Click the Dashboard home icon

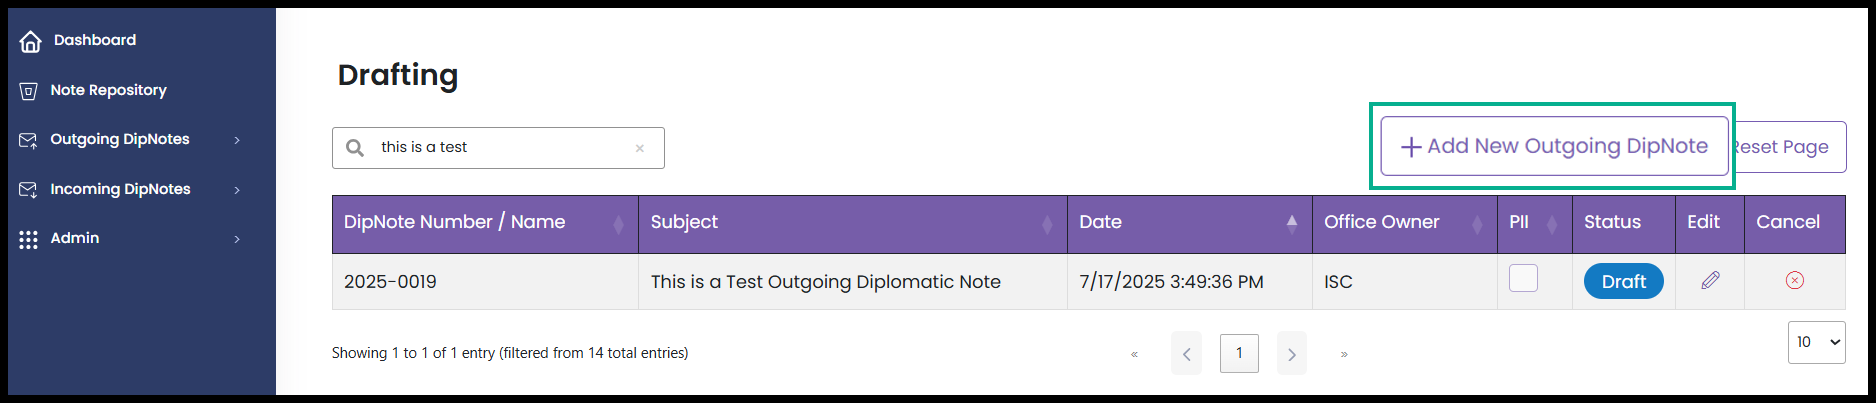[x=31, y=41]
